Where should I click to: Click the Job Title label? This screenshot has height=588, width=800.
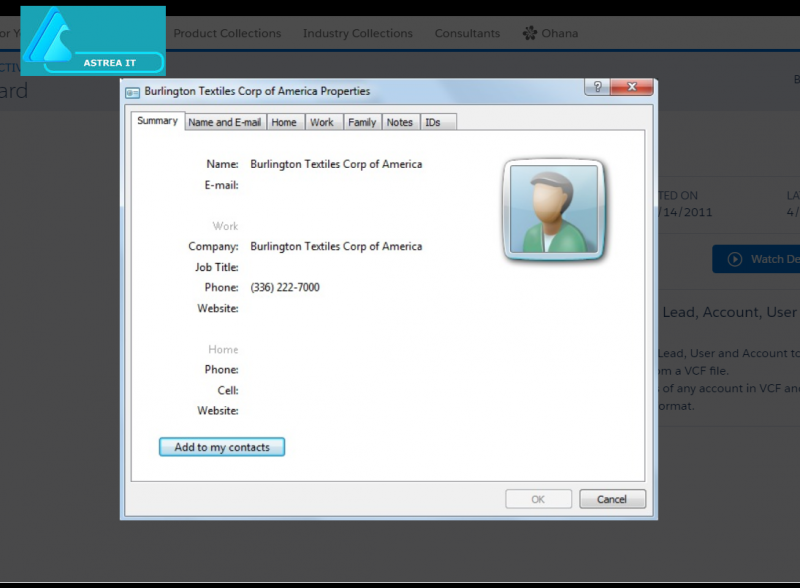tap(216, 267)
